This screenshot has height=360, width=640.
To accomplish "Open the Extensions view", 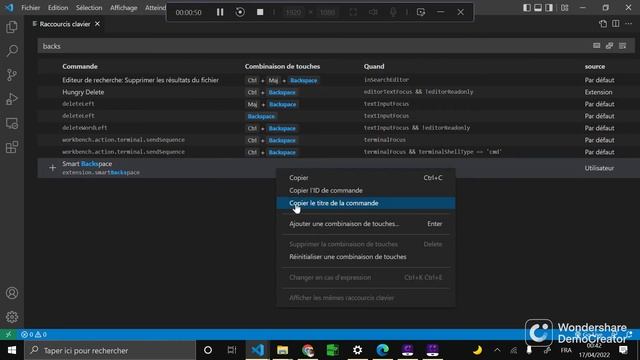I will tap(12, 147).
